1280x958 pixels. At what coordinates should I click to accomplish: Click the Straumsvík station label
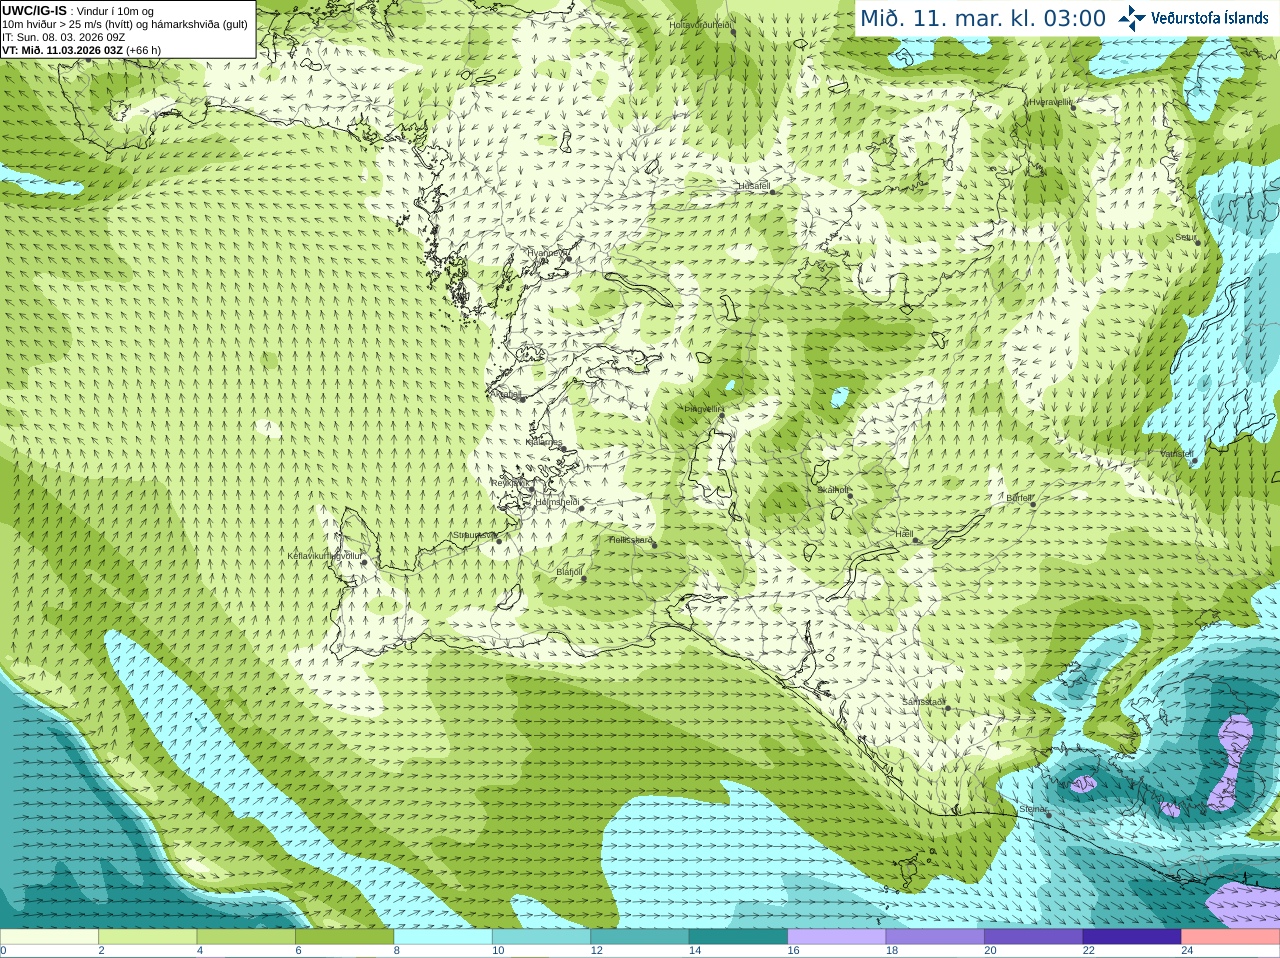pyautogui.click(x=473, y=535)
